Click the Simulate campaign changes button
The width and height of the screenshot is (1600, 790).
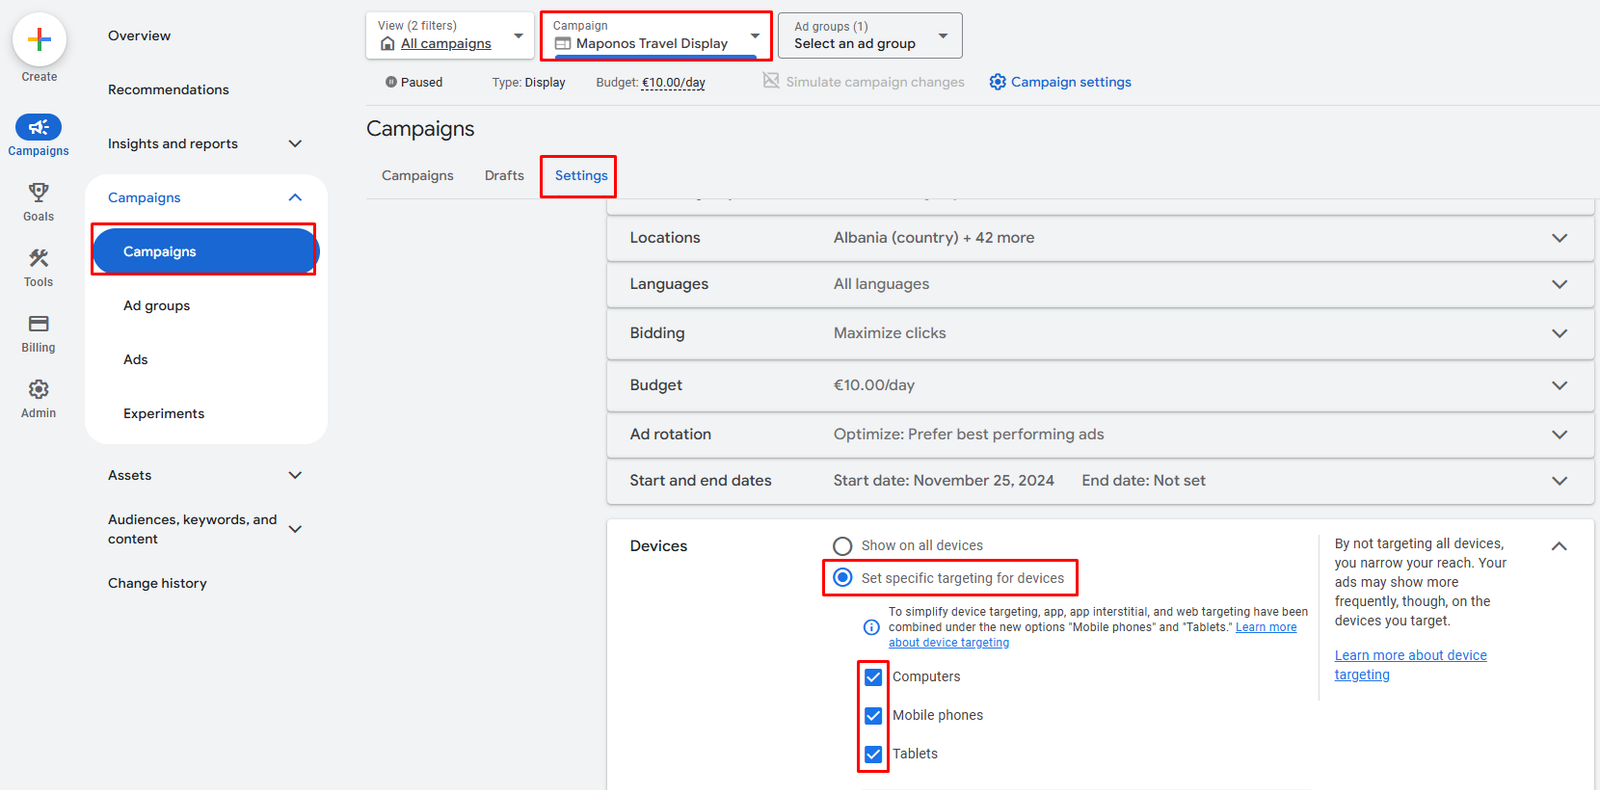(863, 82)
